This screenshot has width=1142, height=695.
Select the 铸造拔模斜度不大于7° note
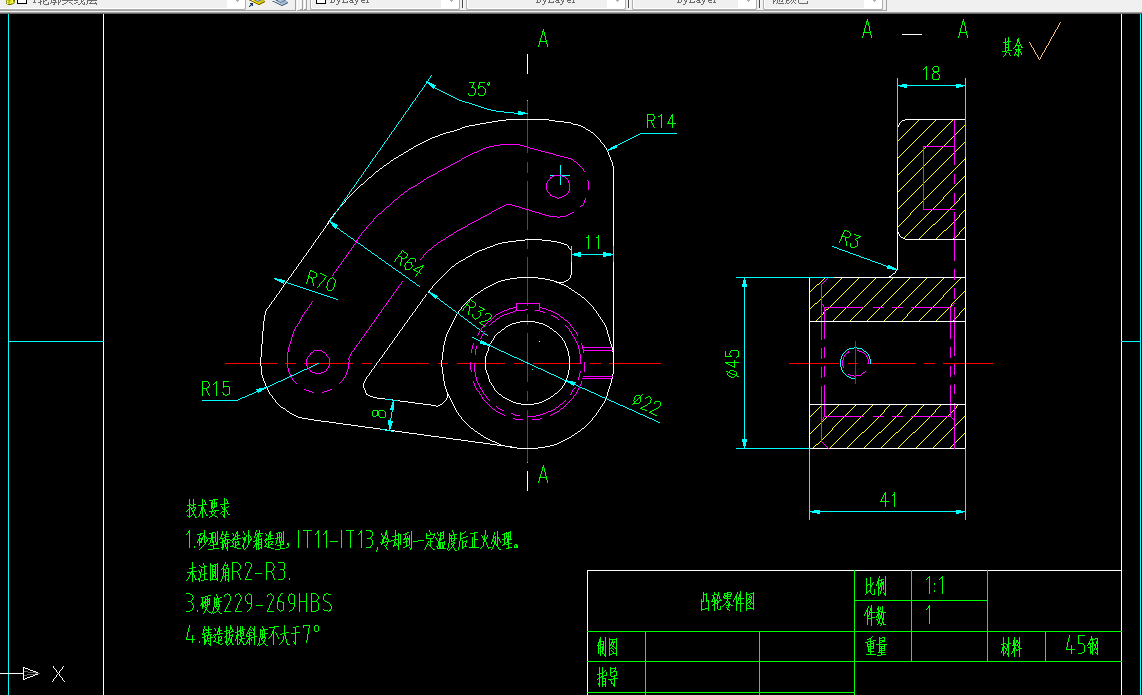click(253, 635)
